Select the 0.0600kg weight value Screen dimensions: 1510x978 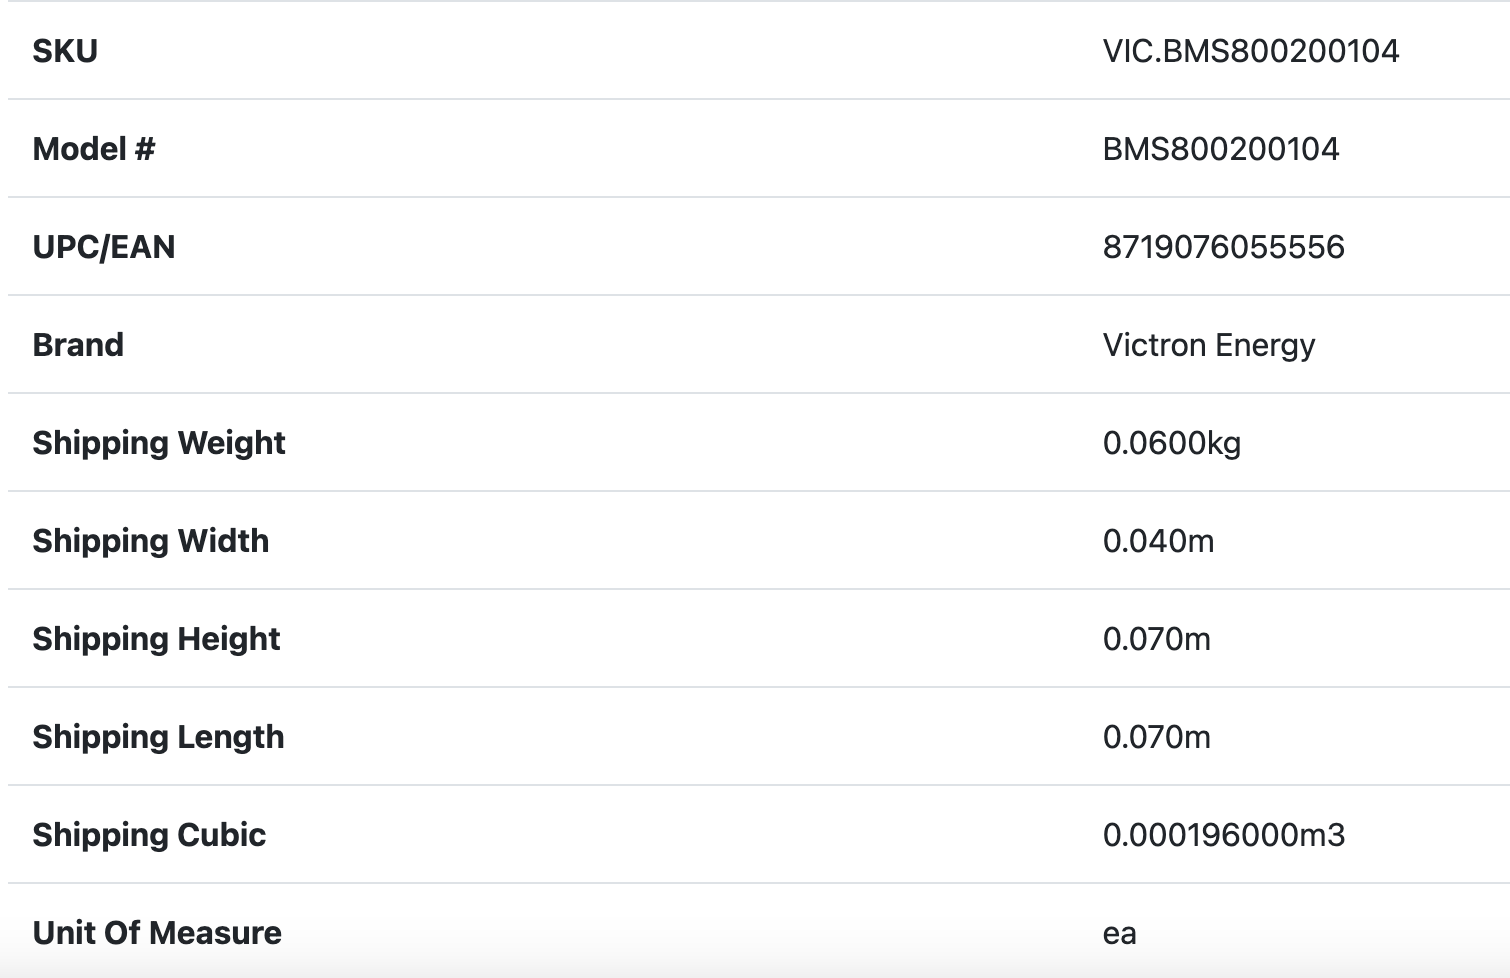pyautogui.click(x=1171, y=443)
